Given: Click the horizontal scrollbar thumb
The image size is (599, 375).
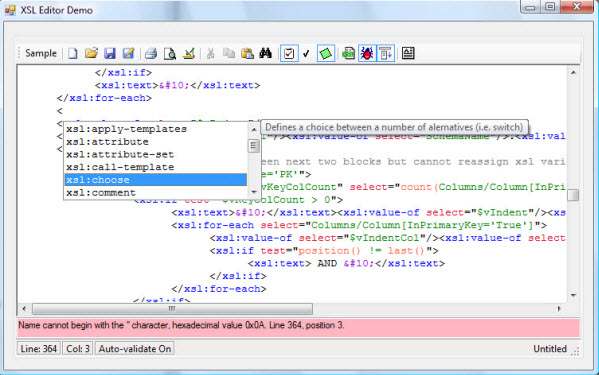Looking at the screenshot, I should tap(172, 309).
